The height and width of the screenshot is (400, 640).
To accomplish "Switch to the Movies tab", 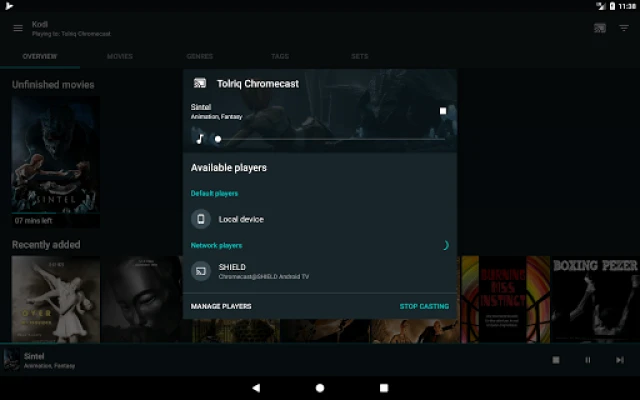I will (x=120, y=56).
